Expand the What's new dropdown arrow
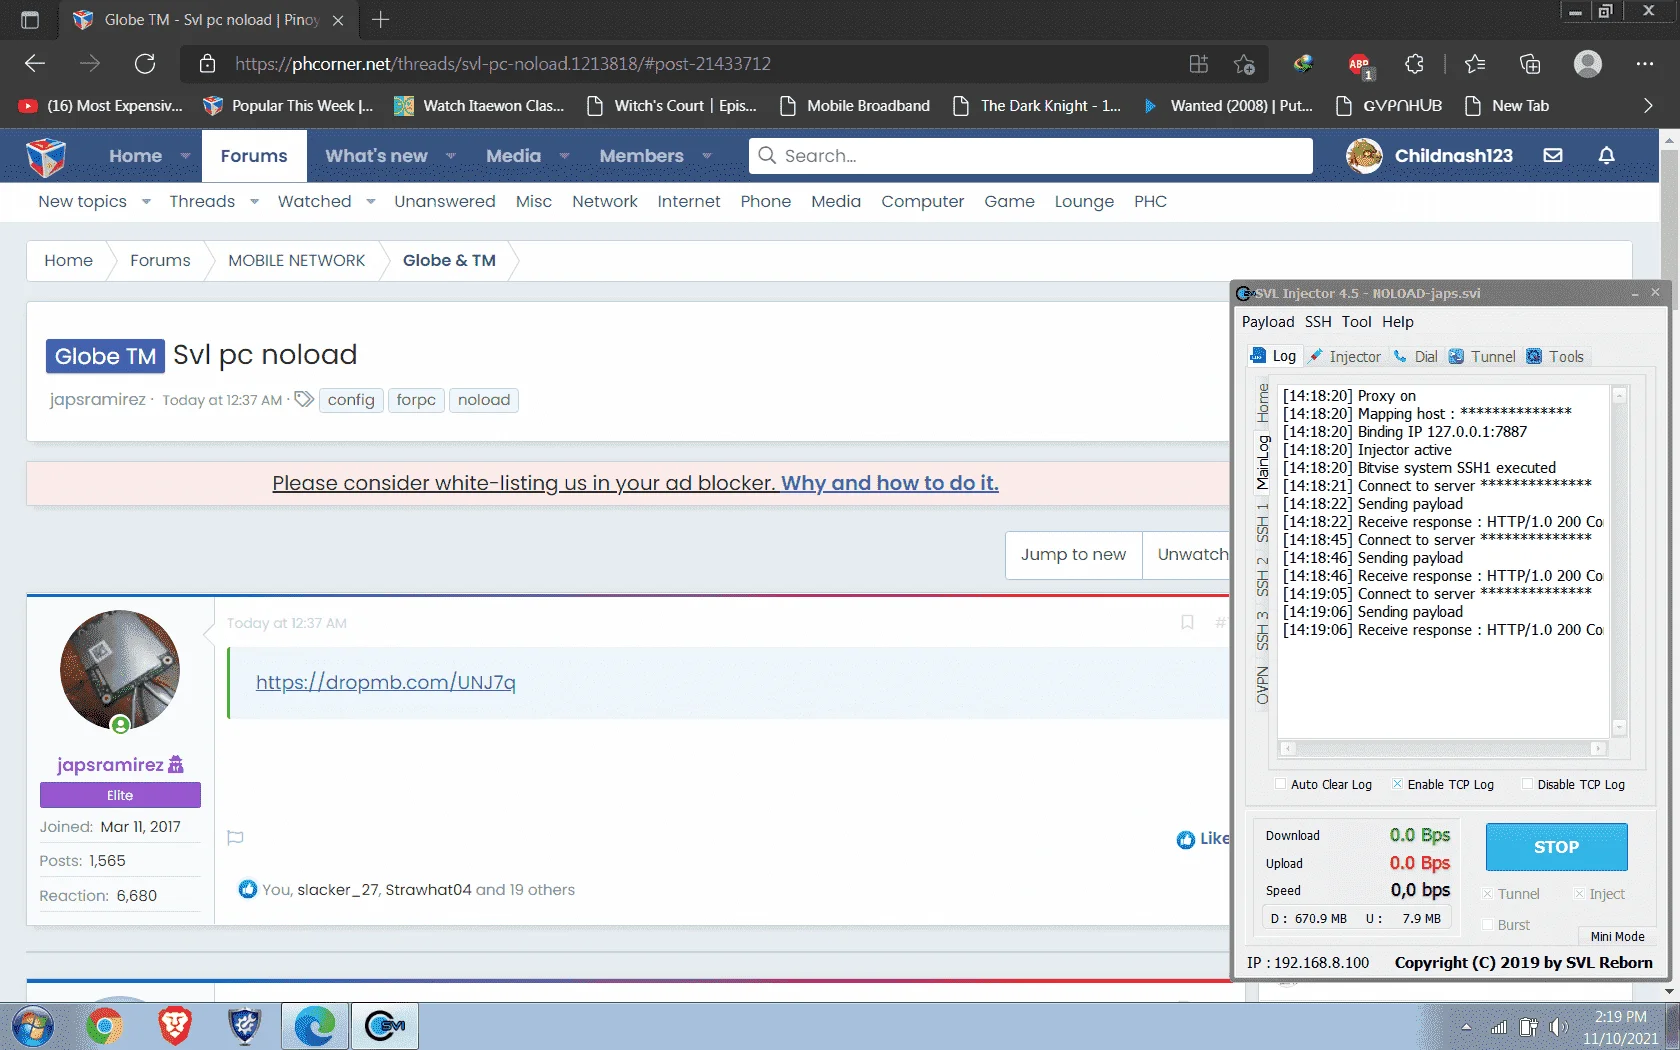1680x1050 pixels. (x=451, y=156)
